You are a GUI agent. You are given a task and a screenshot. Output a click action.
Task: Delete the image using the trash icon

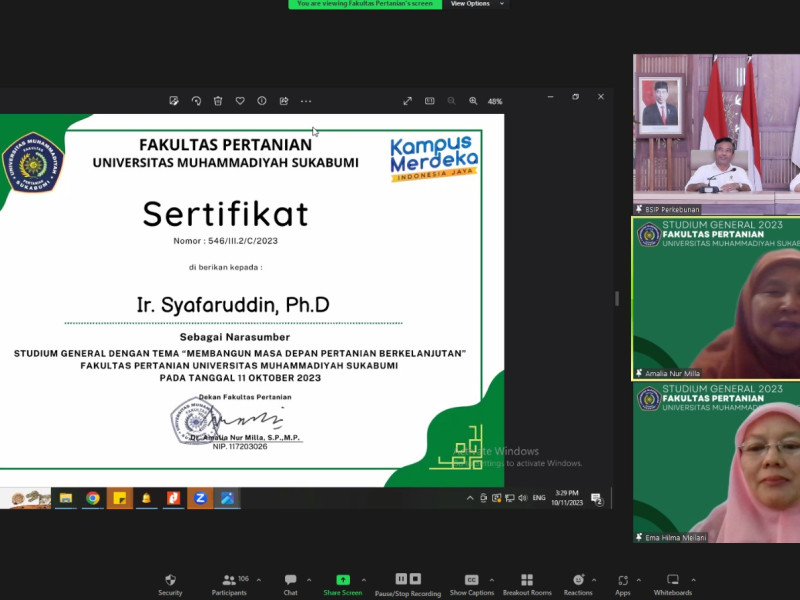click(218, 101)
